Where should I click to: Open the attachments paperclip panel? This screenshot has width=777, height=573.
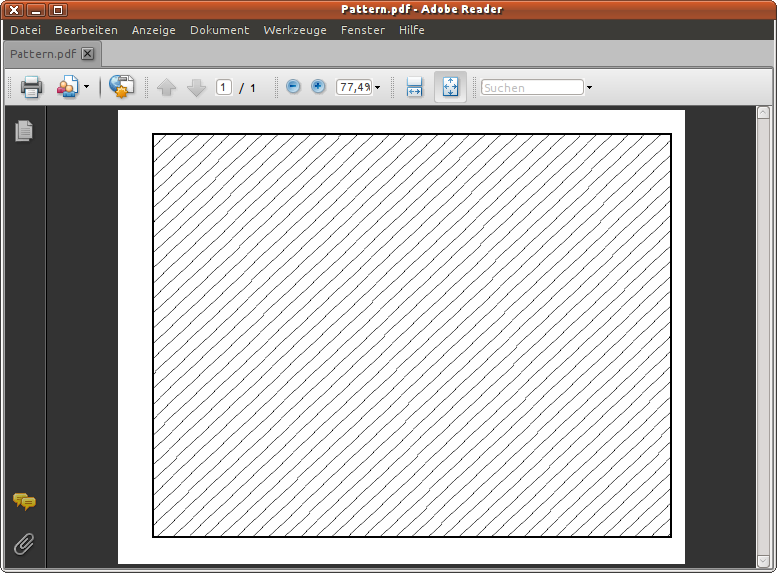point(24,544)
